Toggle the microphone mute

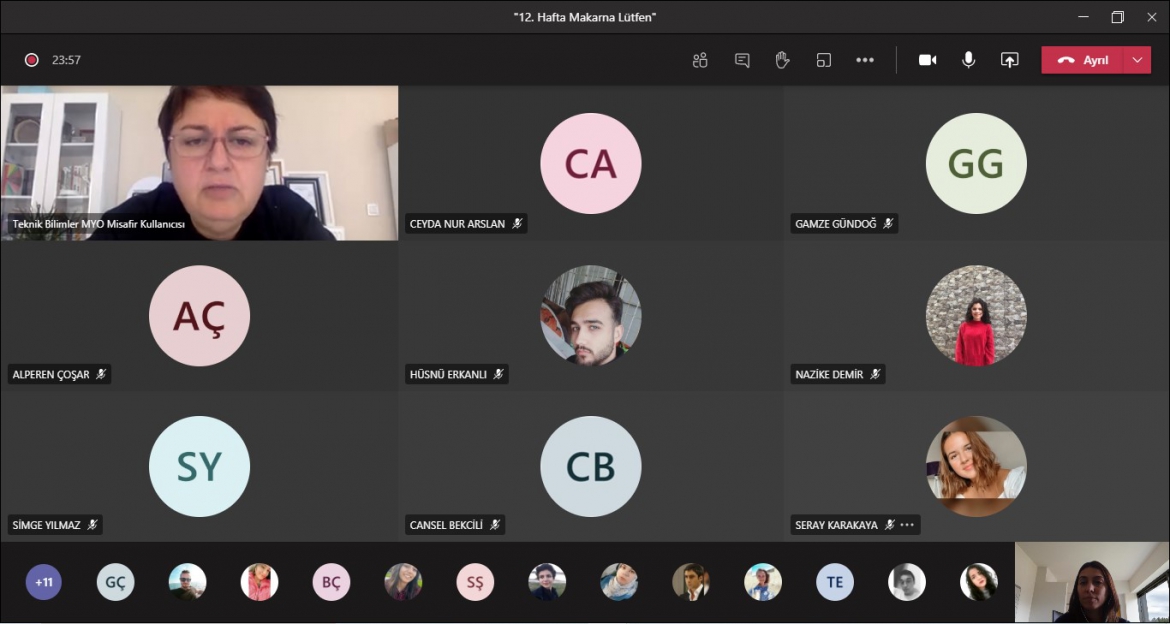tap(968, 60)
